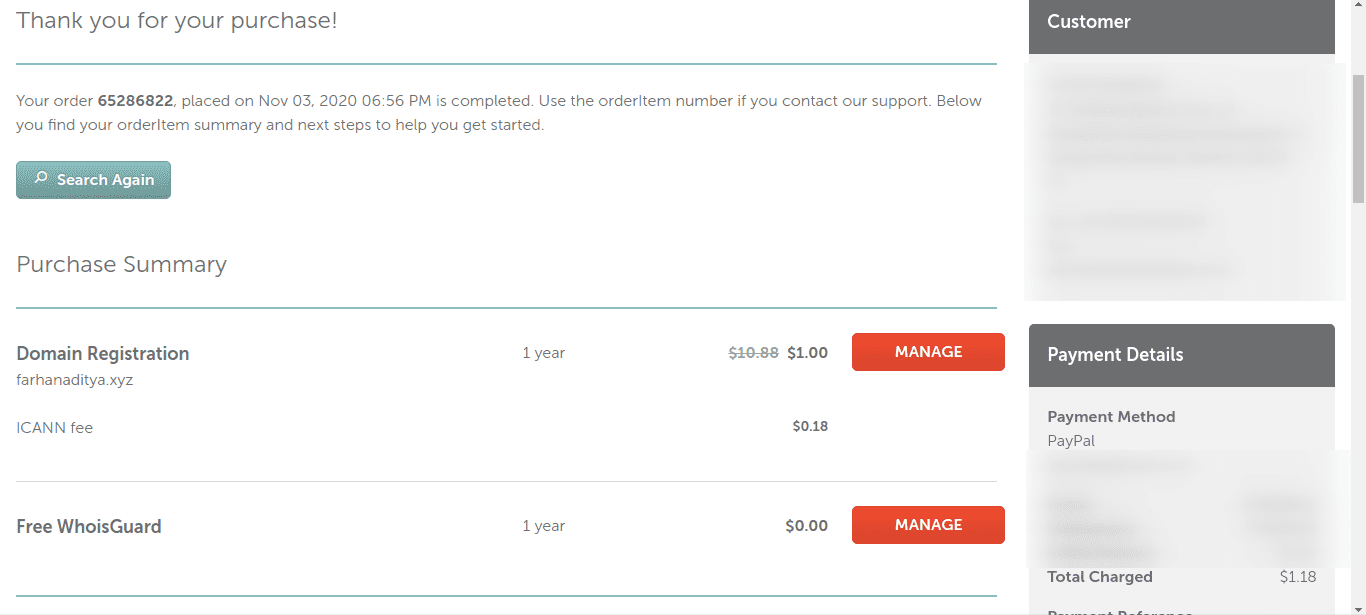Click the magnifying glass icon on Search Again
Viewport: 1366px width, 615px height.
39,179
